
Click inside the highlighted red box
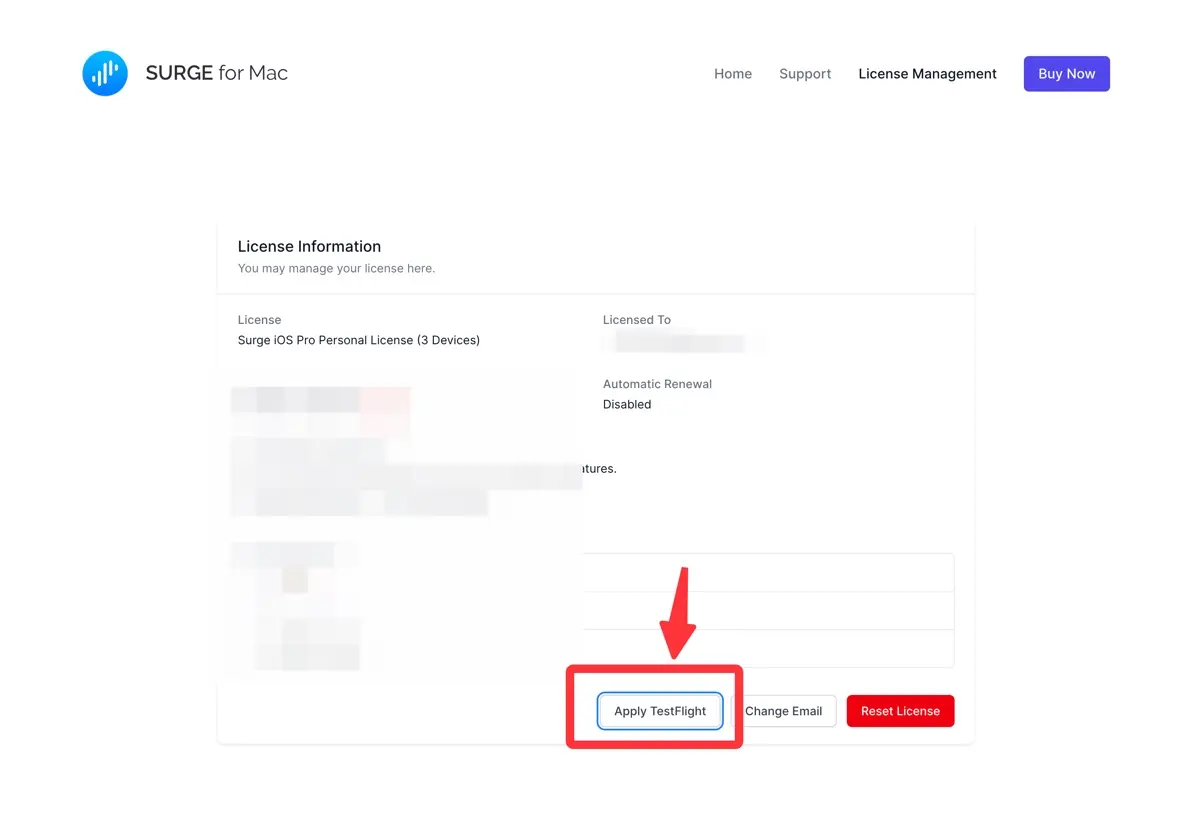tap(655, 707)
